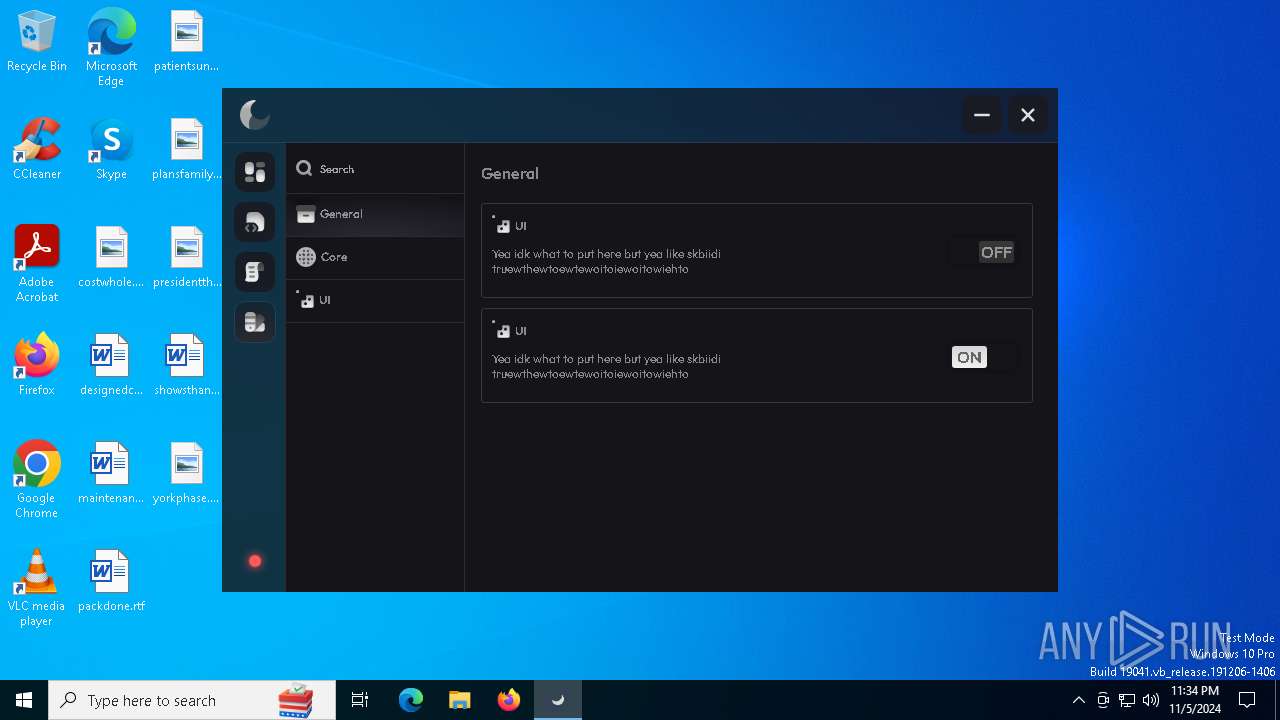Select the settings database sidebar icon
The height and width of the screenshot is (720, 1280).
pyautogui.click(x=255, y=322)
